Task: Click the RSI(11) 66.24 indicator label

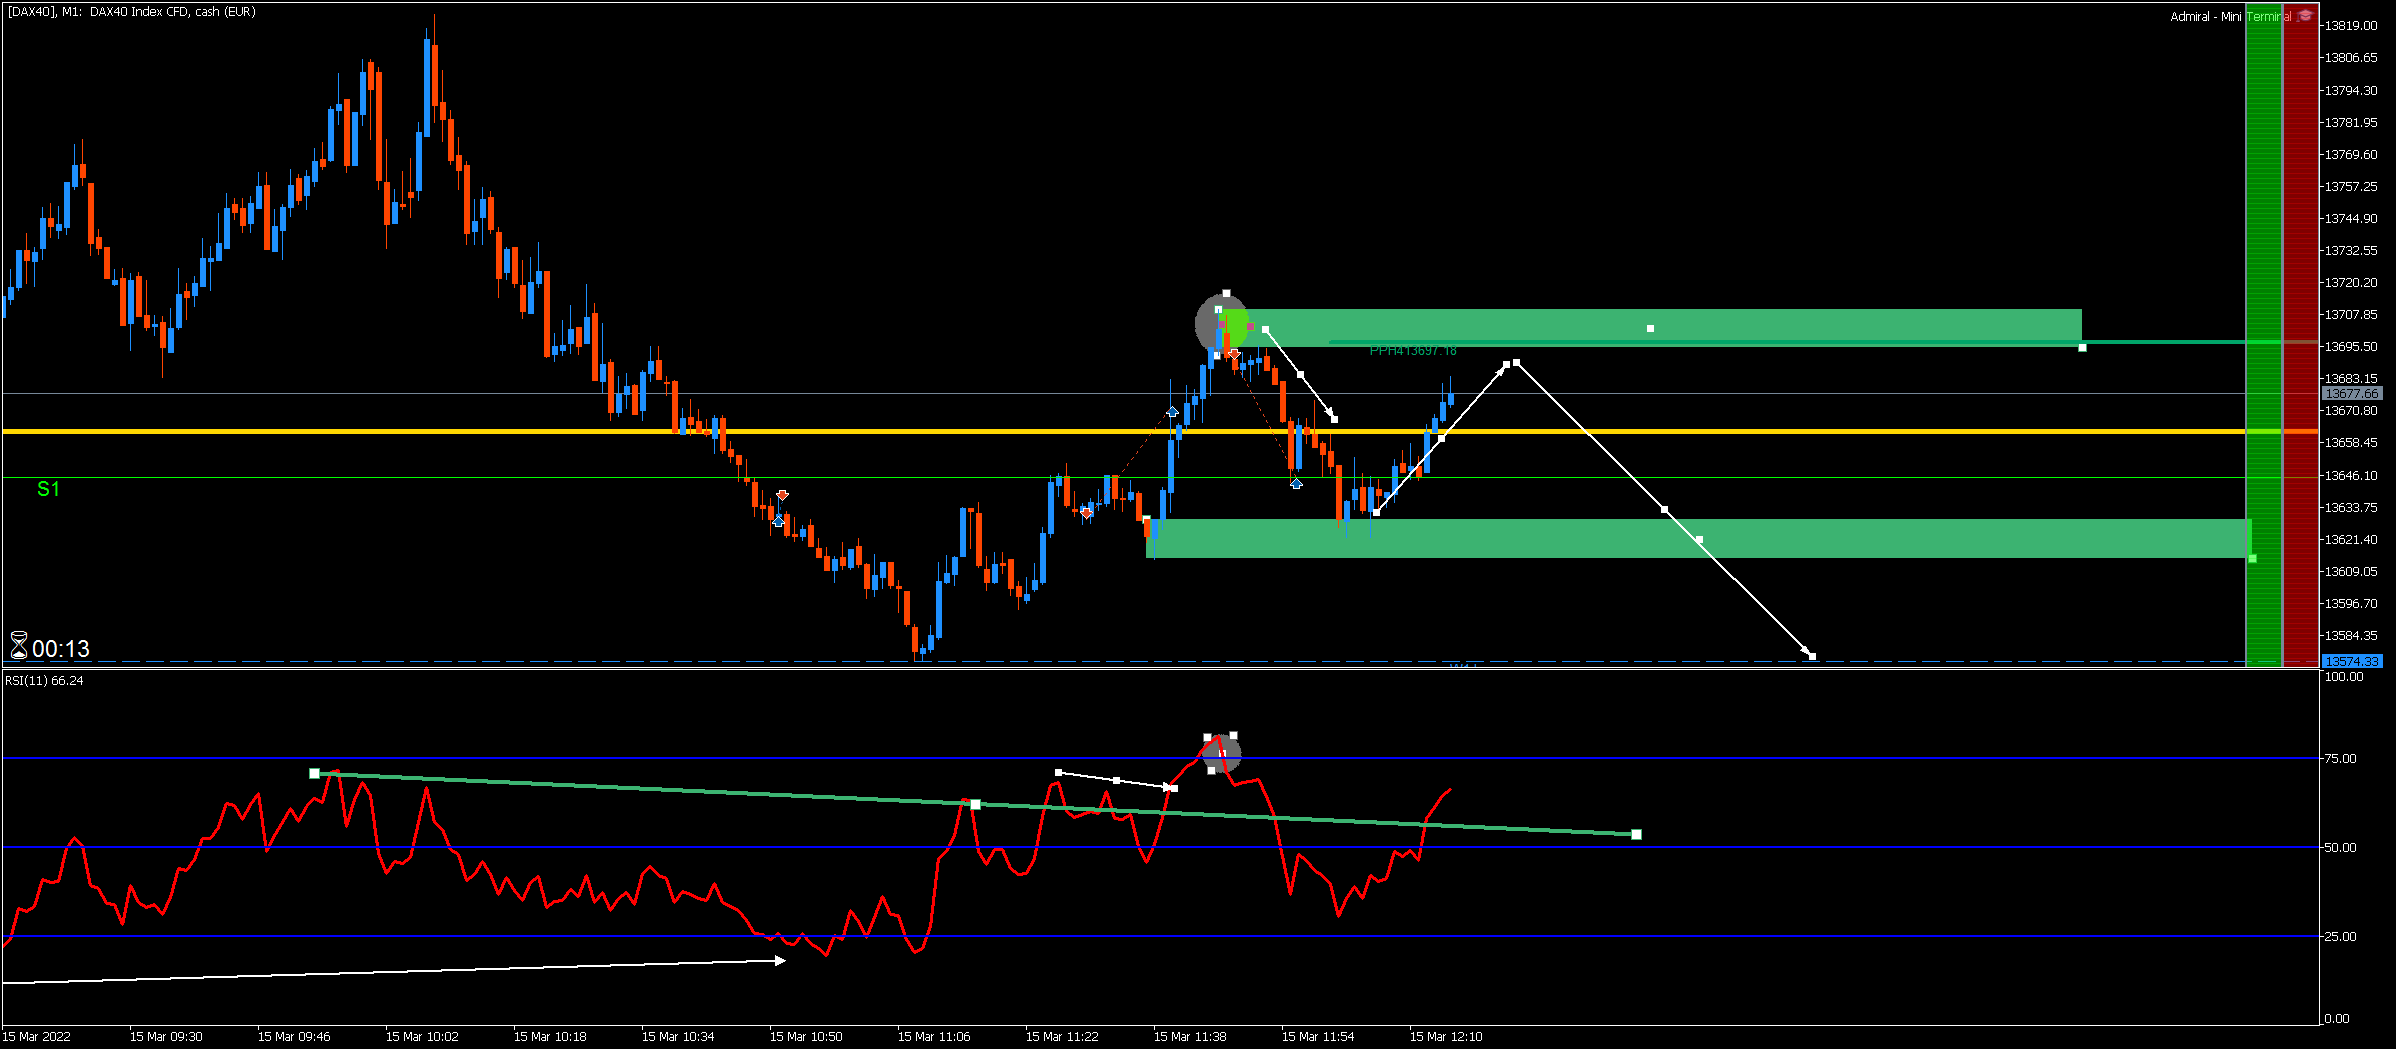Action: coord(44,681)
